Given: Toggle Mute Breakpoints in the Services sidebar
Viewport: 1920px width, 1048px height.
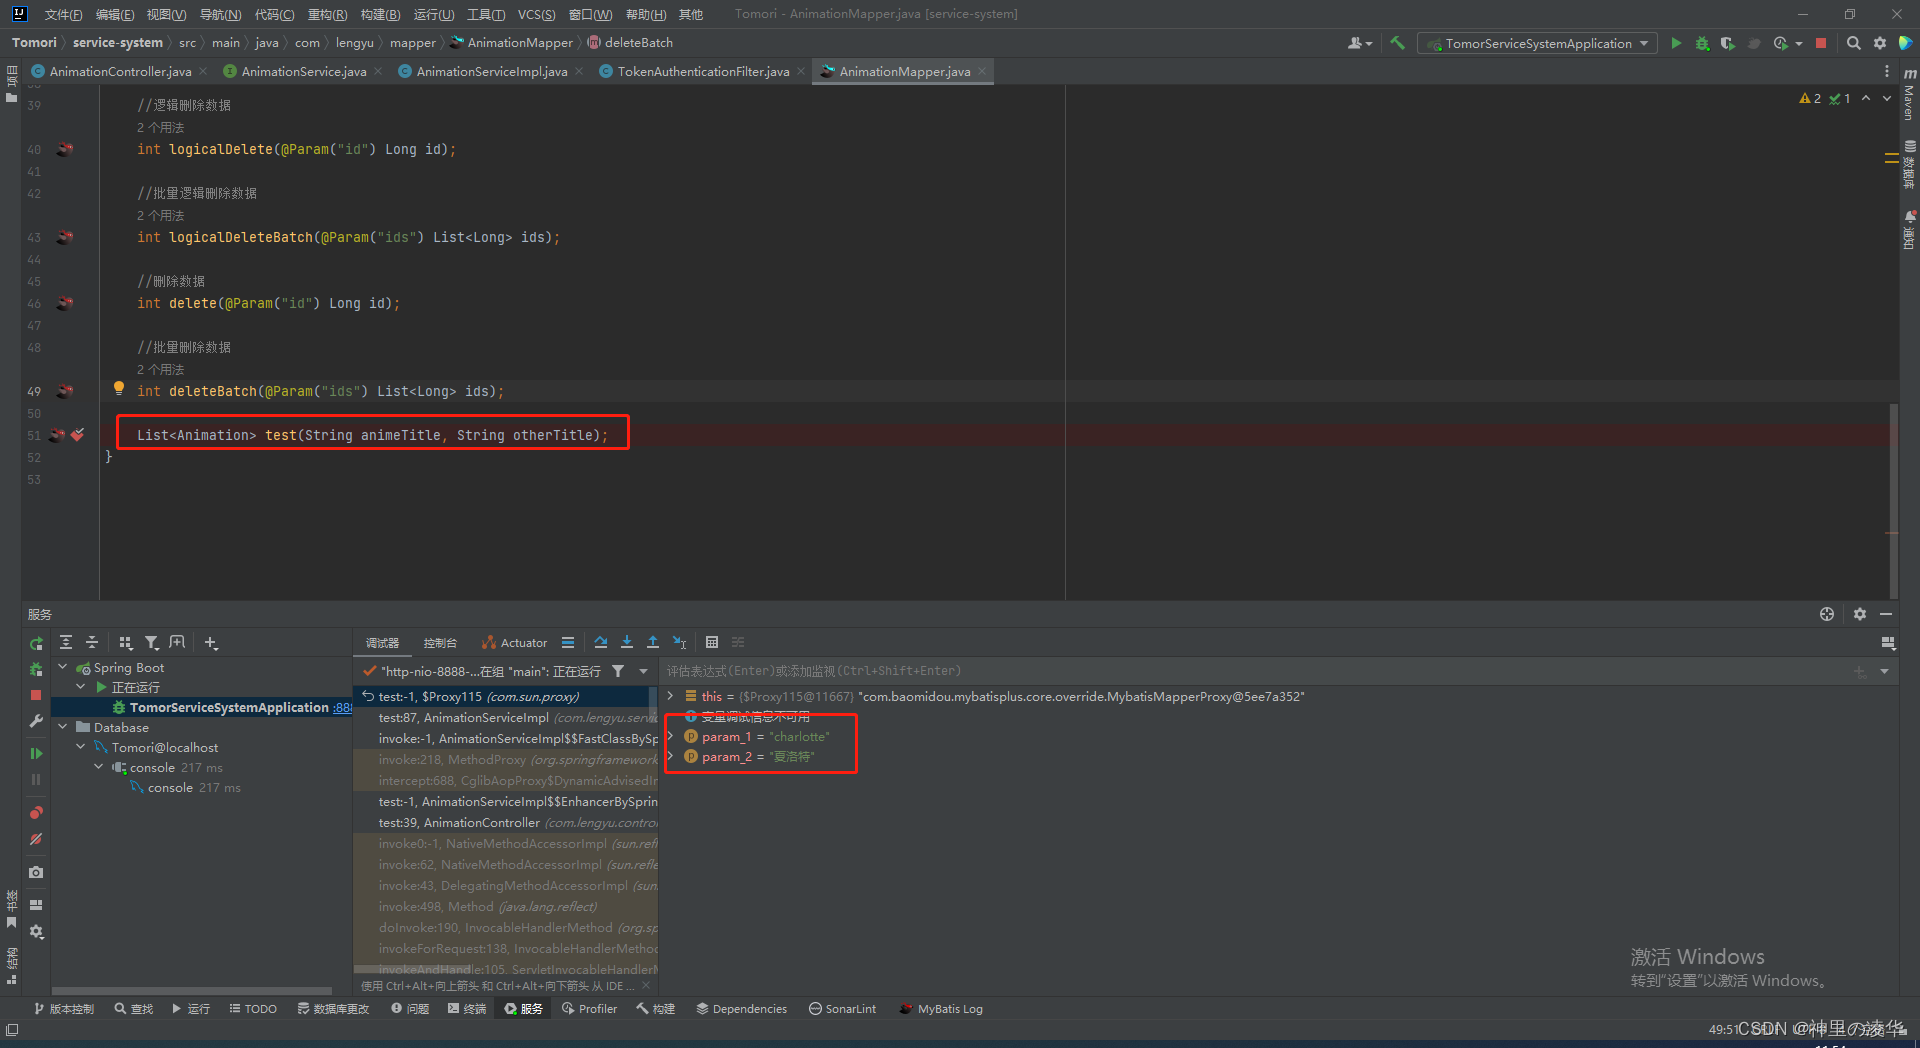Looking at the screenshot, I should pos(36,839).
